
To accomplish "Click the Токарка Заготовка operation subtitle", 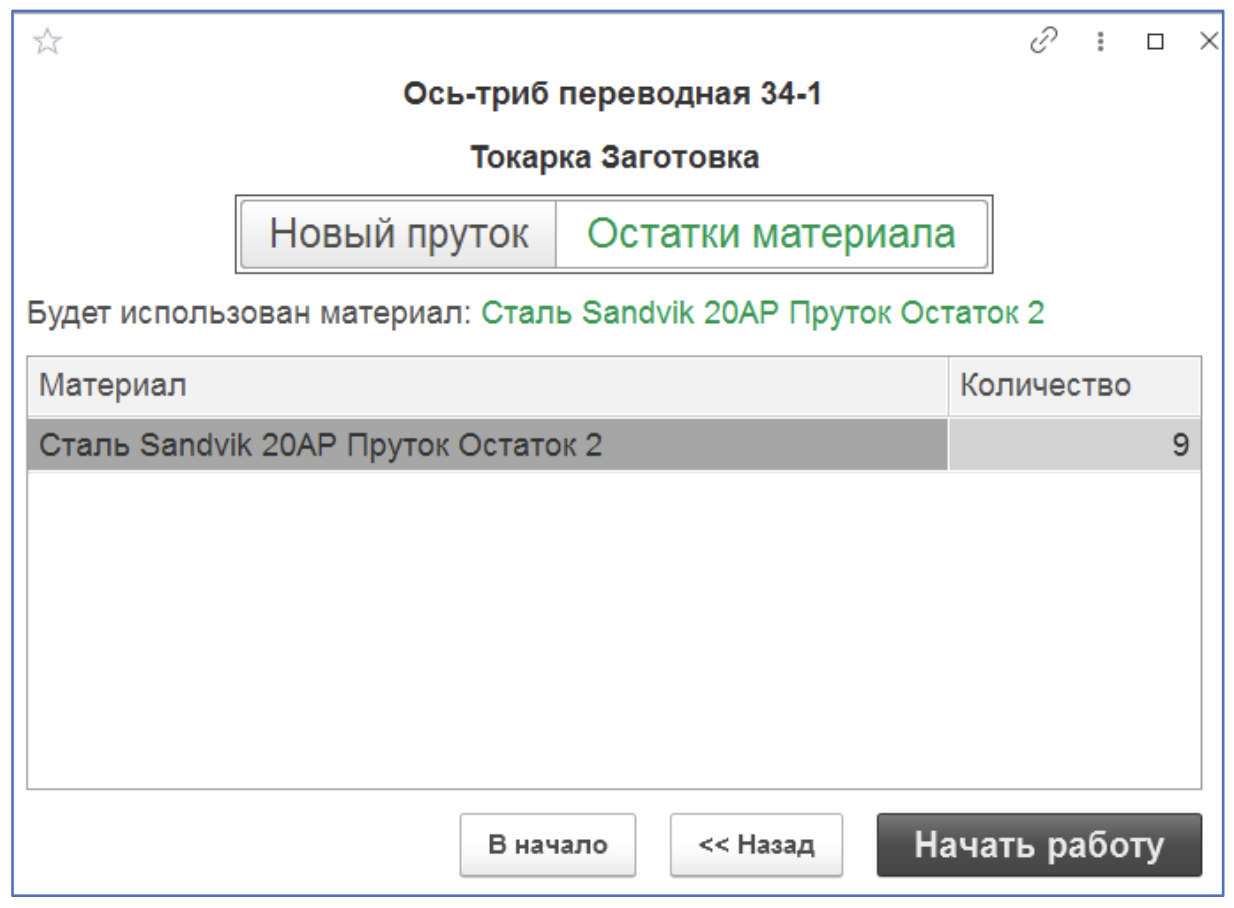I will pos(614,158).
